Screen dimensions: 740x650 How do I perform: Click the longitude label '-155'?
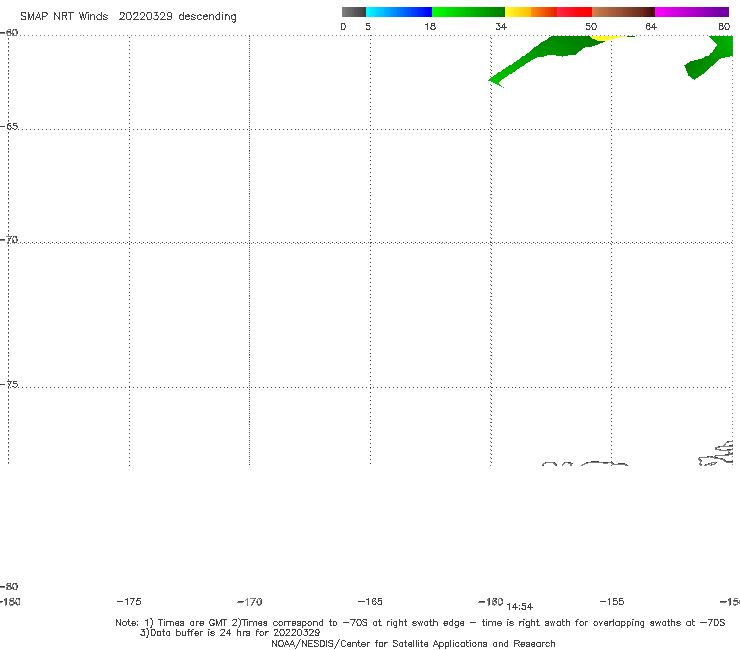pos(612,601)
